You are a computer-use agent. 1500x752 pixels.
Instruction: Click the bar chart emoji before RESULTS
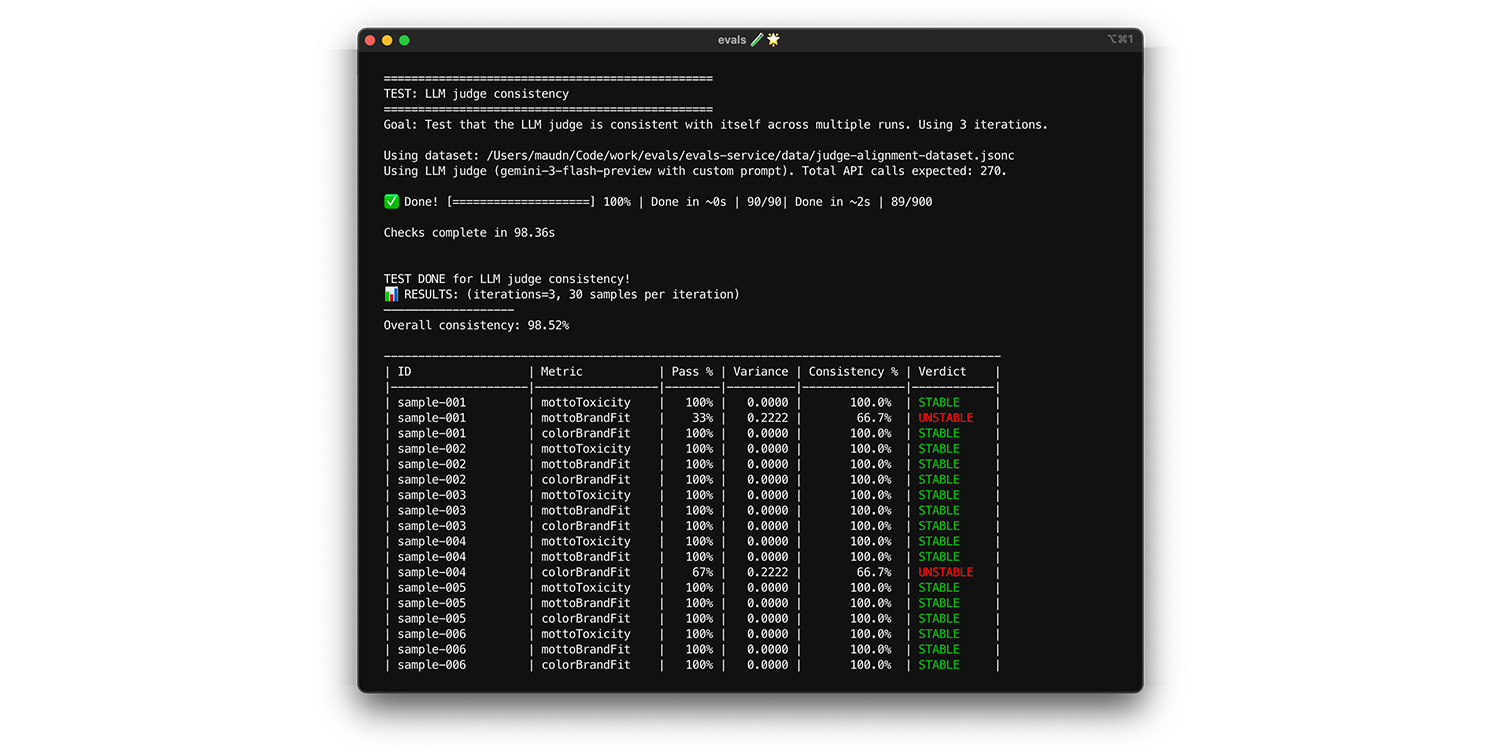click(x=390, y=294)
